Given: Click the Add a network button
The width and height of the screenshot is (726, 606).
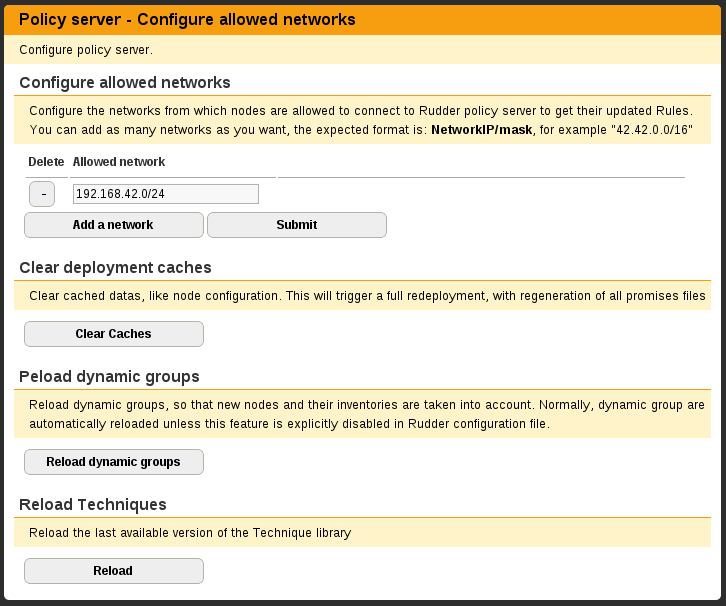Looking at the screenshot, I should pyautogui.click(x=114, y=225).
